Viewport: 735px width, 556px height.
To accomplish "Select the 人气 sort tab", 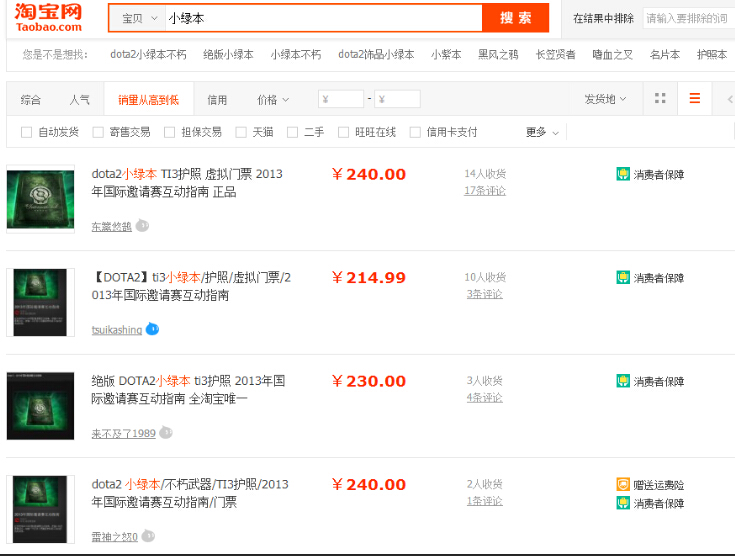I will [x=79, y=99].
